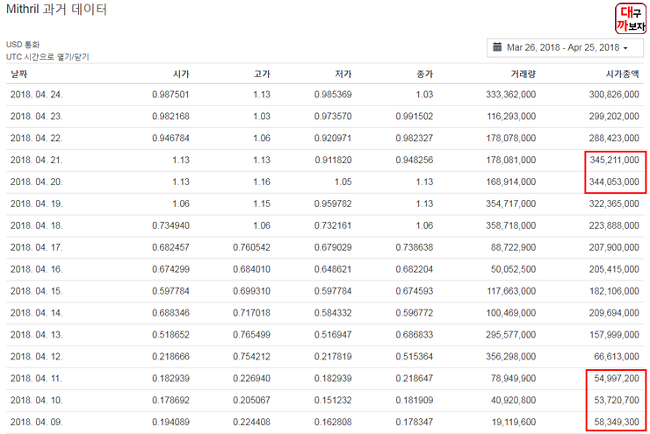Click market cap value 58,349,300

click(x=617, y=422)
